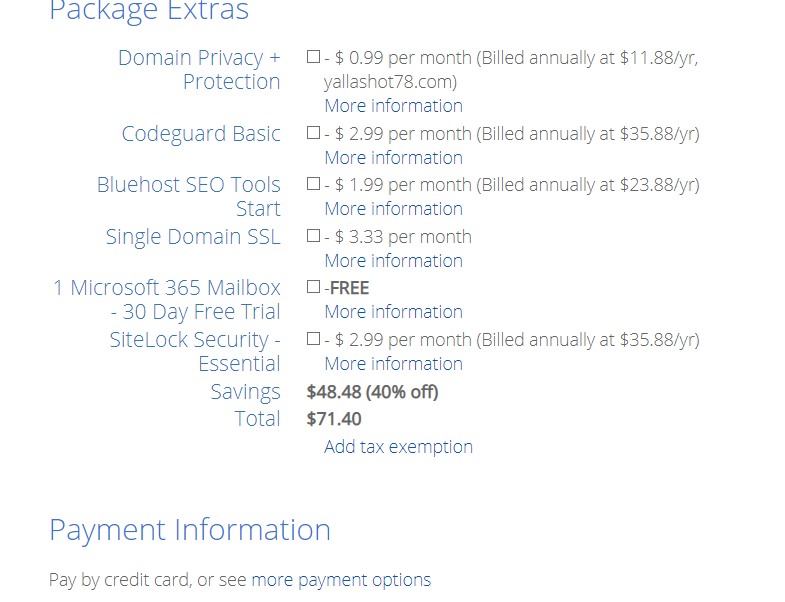The width and height of the screenshot is (785, 602).
Task: Open More information under Domain Privacy
Action: pyautogui.click(x=394, y=106)
